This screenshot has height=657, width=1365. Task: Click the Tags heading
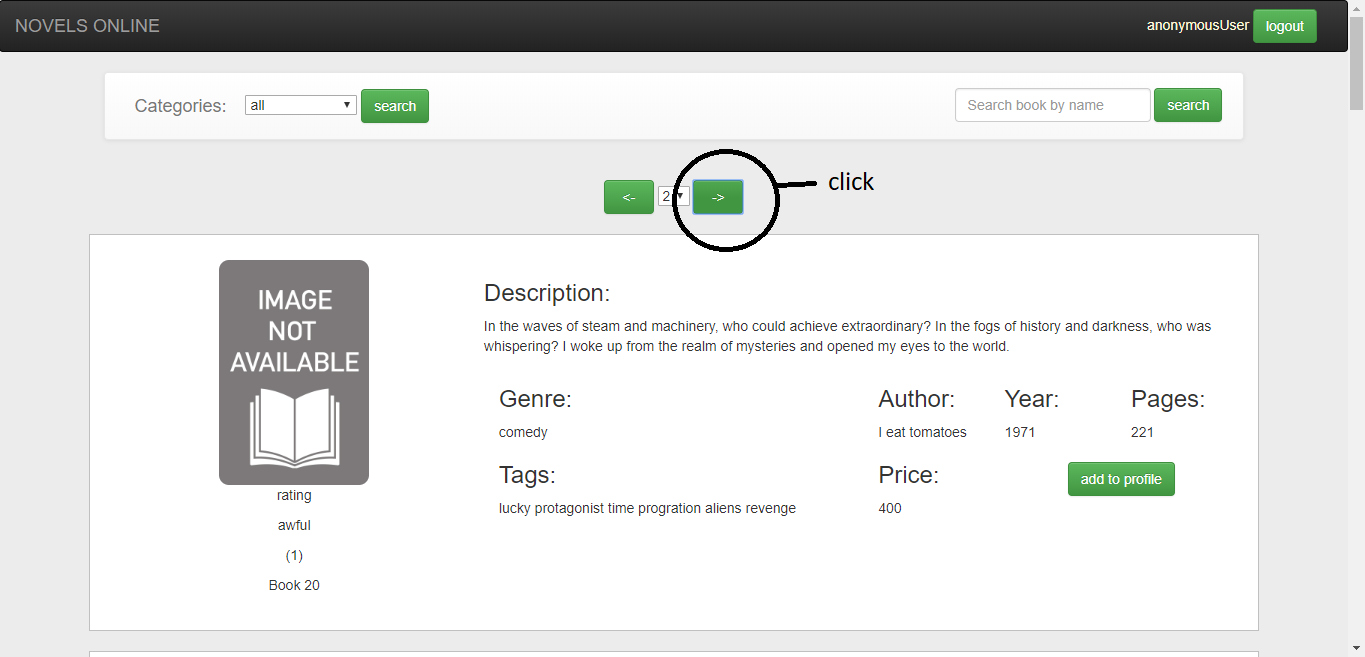point(527,475)
